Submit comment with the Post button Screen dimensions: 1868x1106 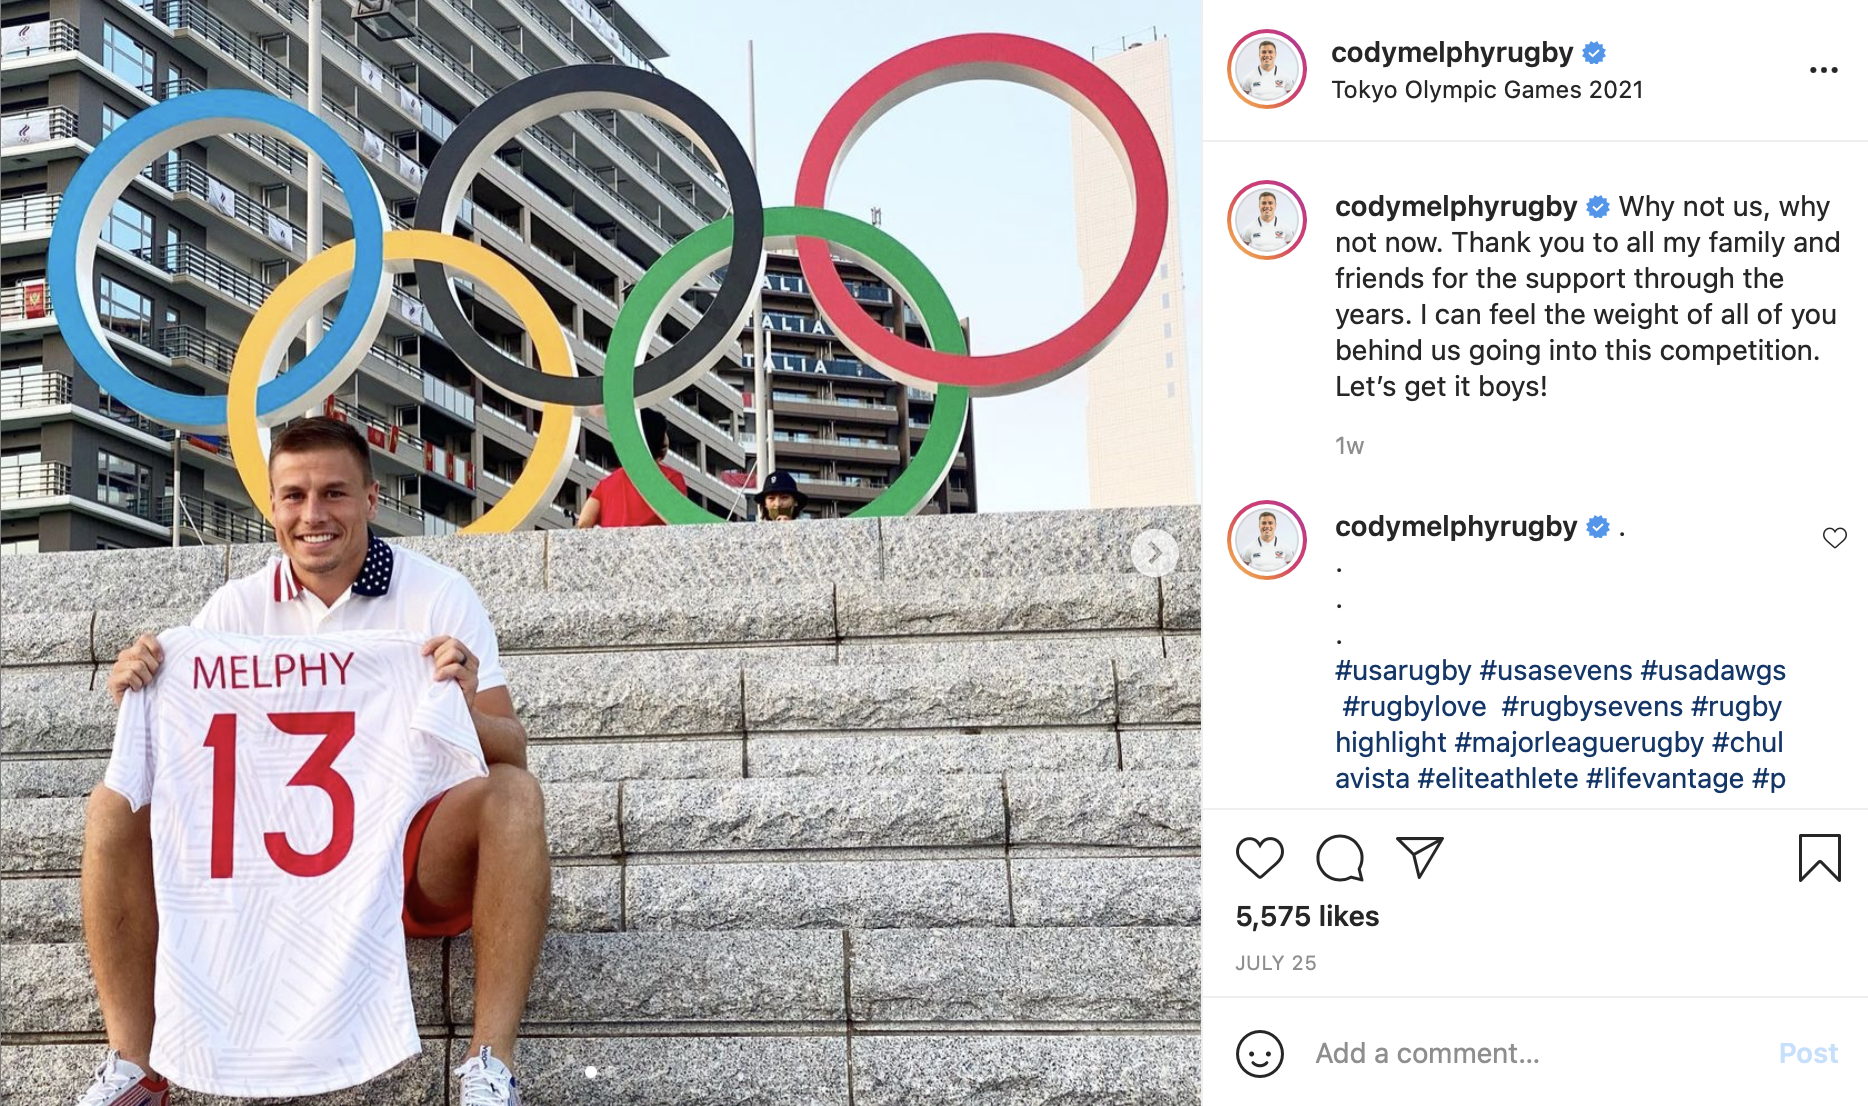click(x=1808, y=1053)
